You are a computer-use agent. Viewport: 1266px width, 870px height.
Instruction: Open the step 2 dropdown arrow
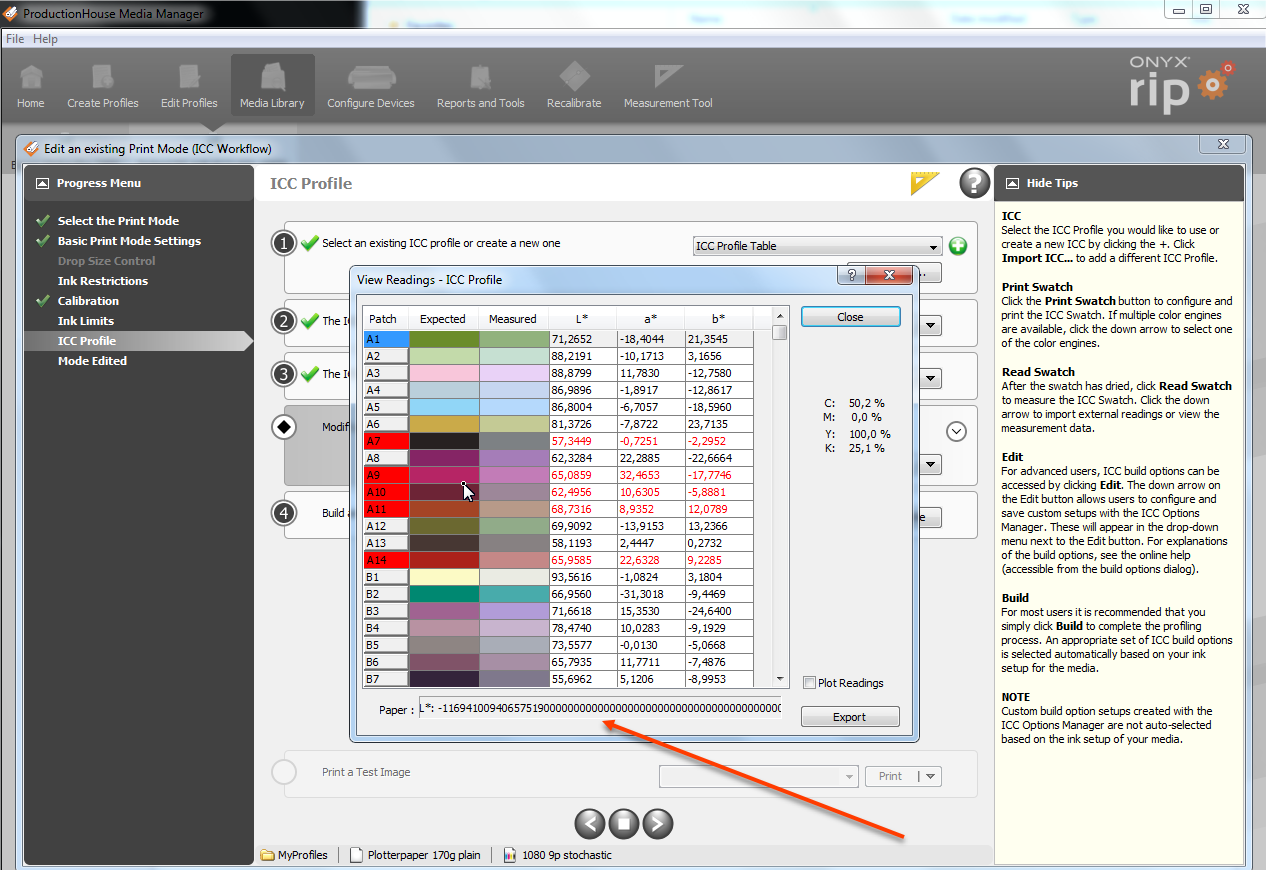click(932, 325)
